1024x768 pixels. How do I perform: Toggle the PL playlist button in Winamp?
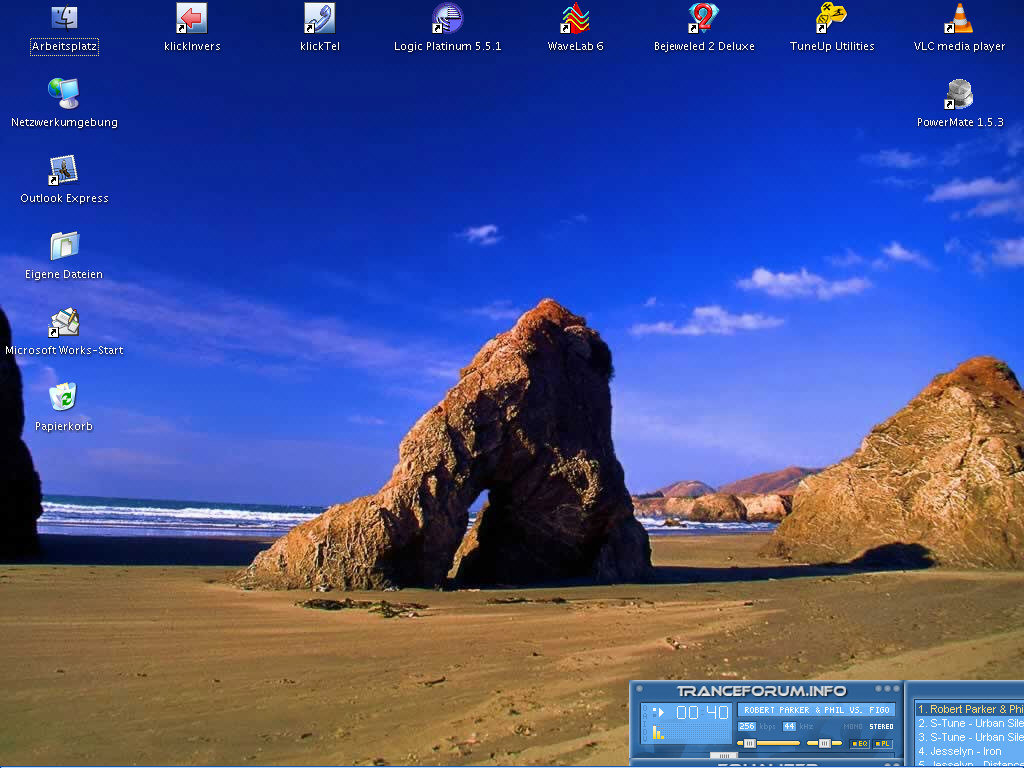point(883,744)
